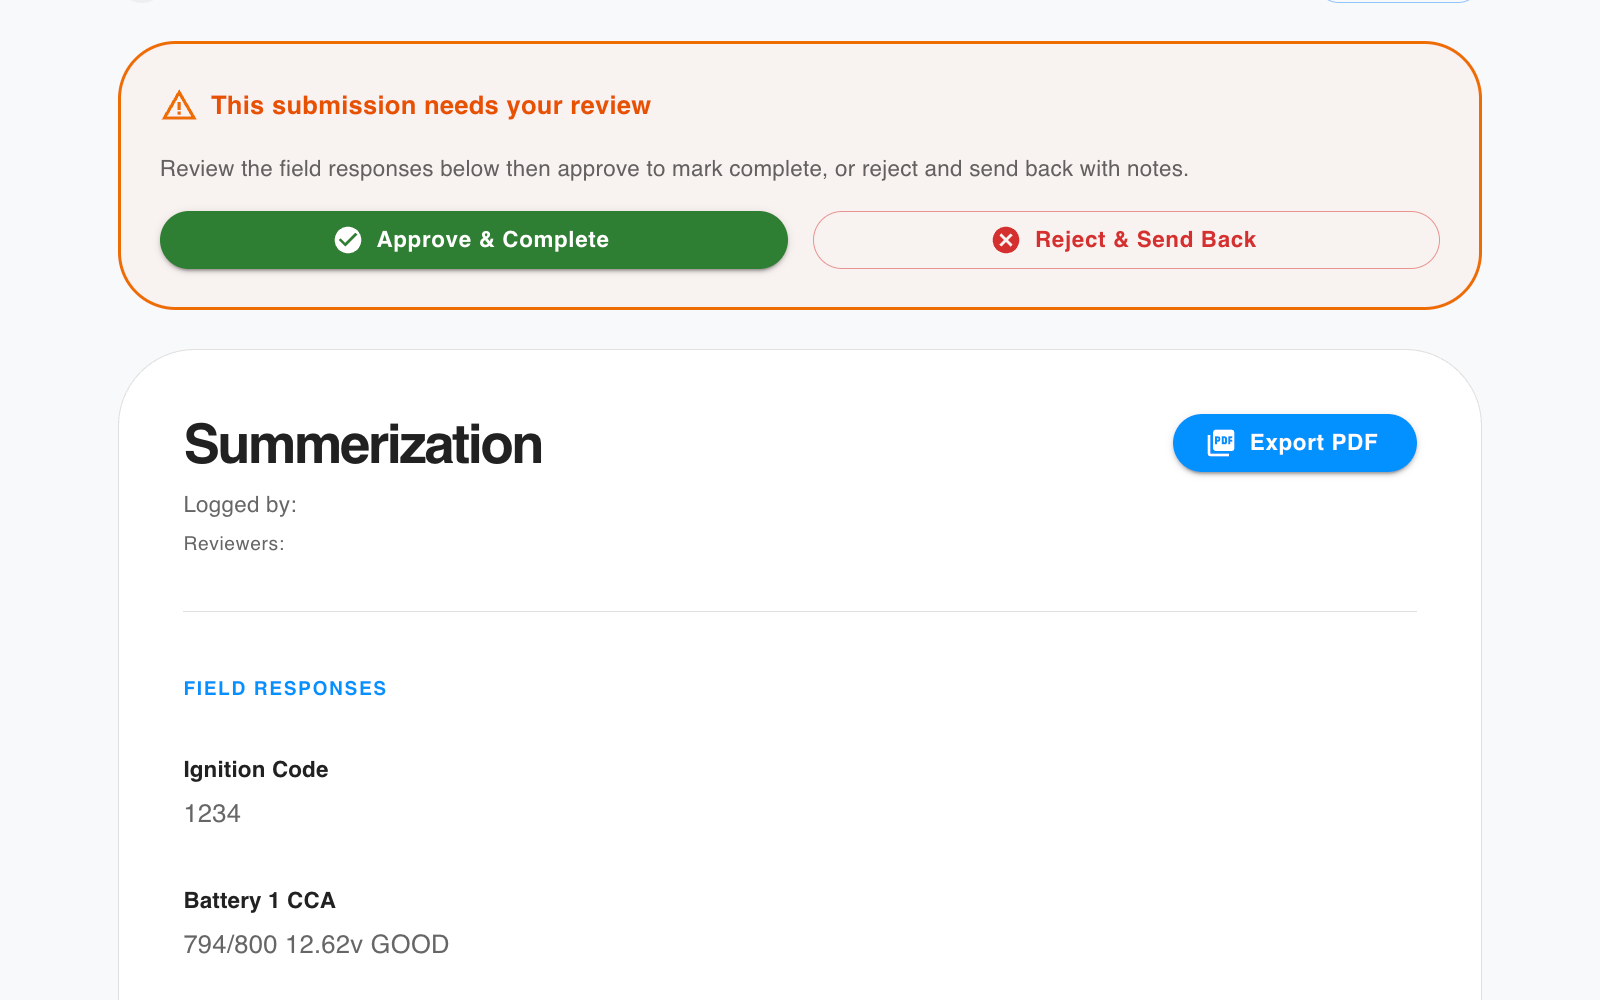Click the PDF document icon on Export button

(x=1222, y=442)
